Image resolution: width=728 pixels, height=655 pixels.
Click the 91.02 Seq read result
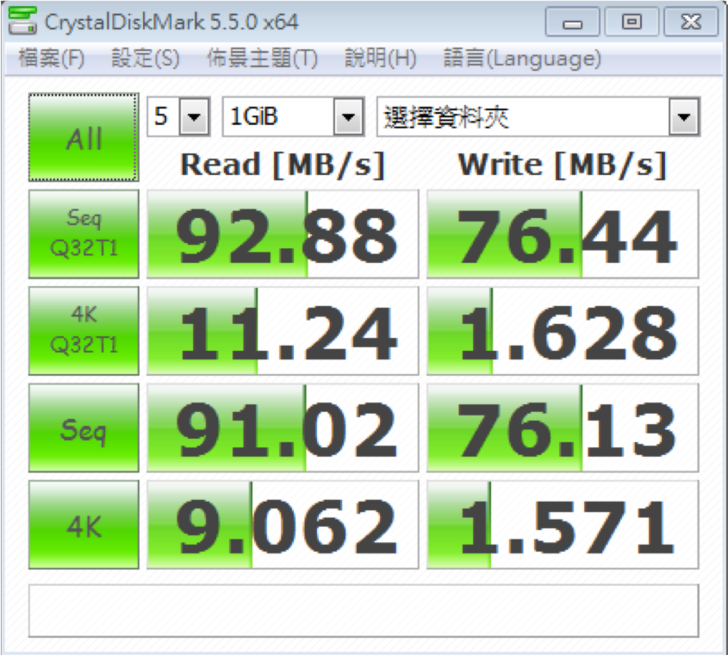(283, 428)
